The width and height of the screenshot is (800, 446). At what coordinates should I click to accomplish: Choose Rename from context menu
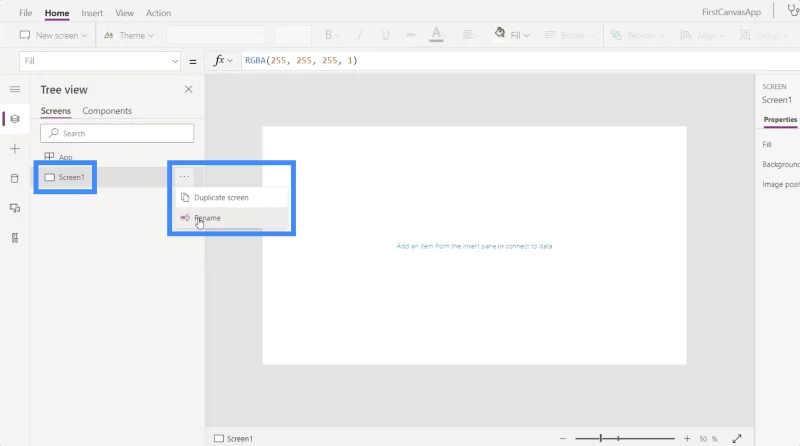coord(232,218)
